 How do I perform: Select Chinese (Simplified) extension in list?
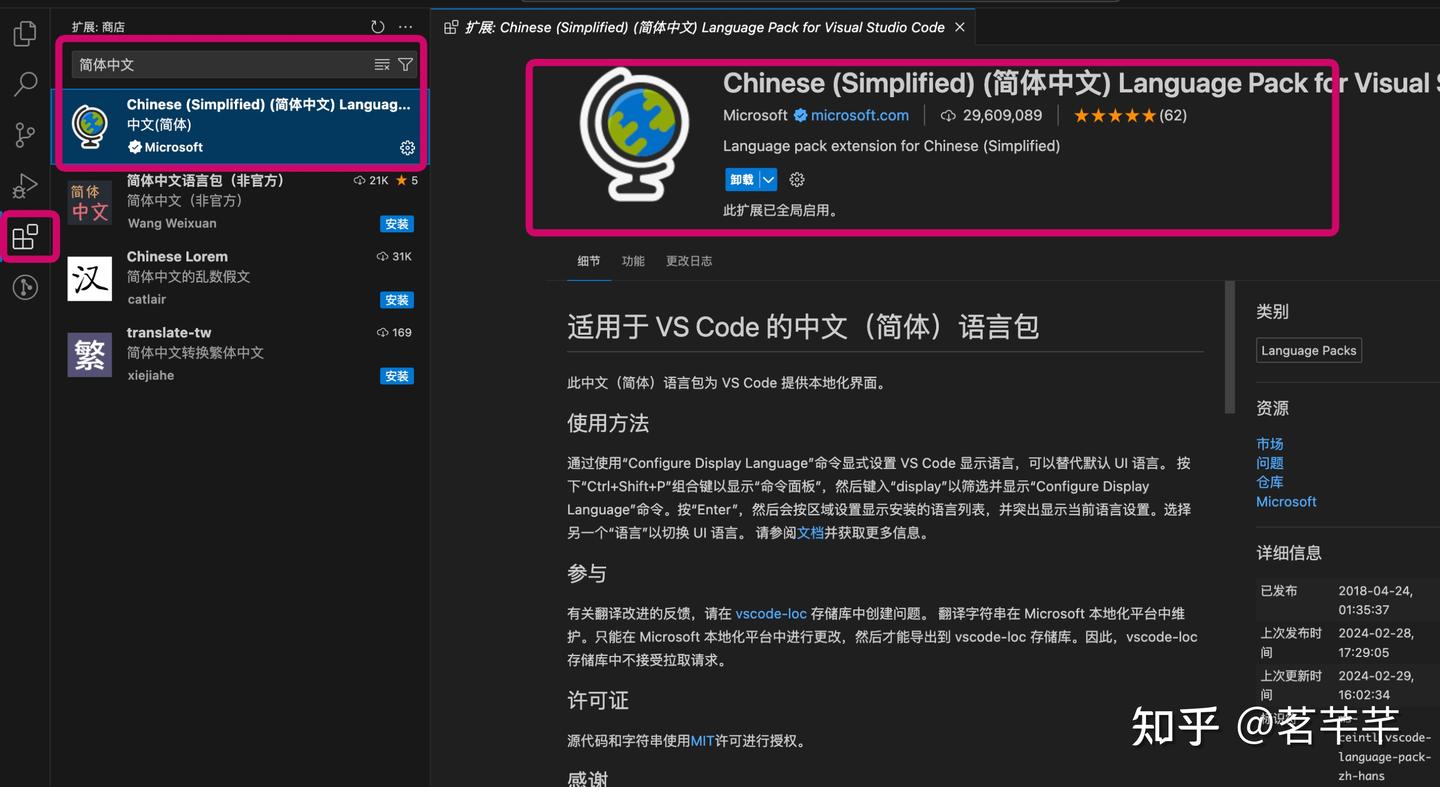tap(240, 126)
